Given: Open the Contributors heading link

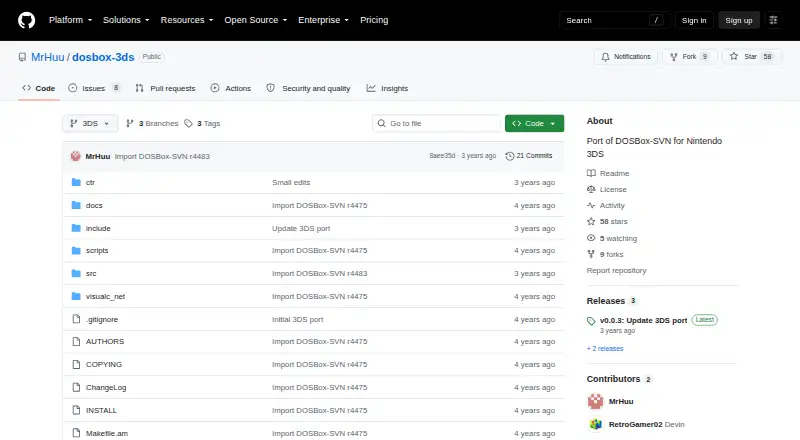Looking at the screenshot, I should 613,379.
